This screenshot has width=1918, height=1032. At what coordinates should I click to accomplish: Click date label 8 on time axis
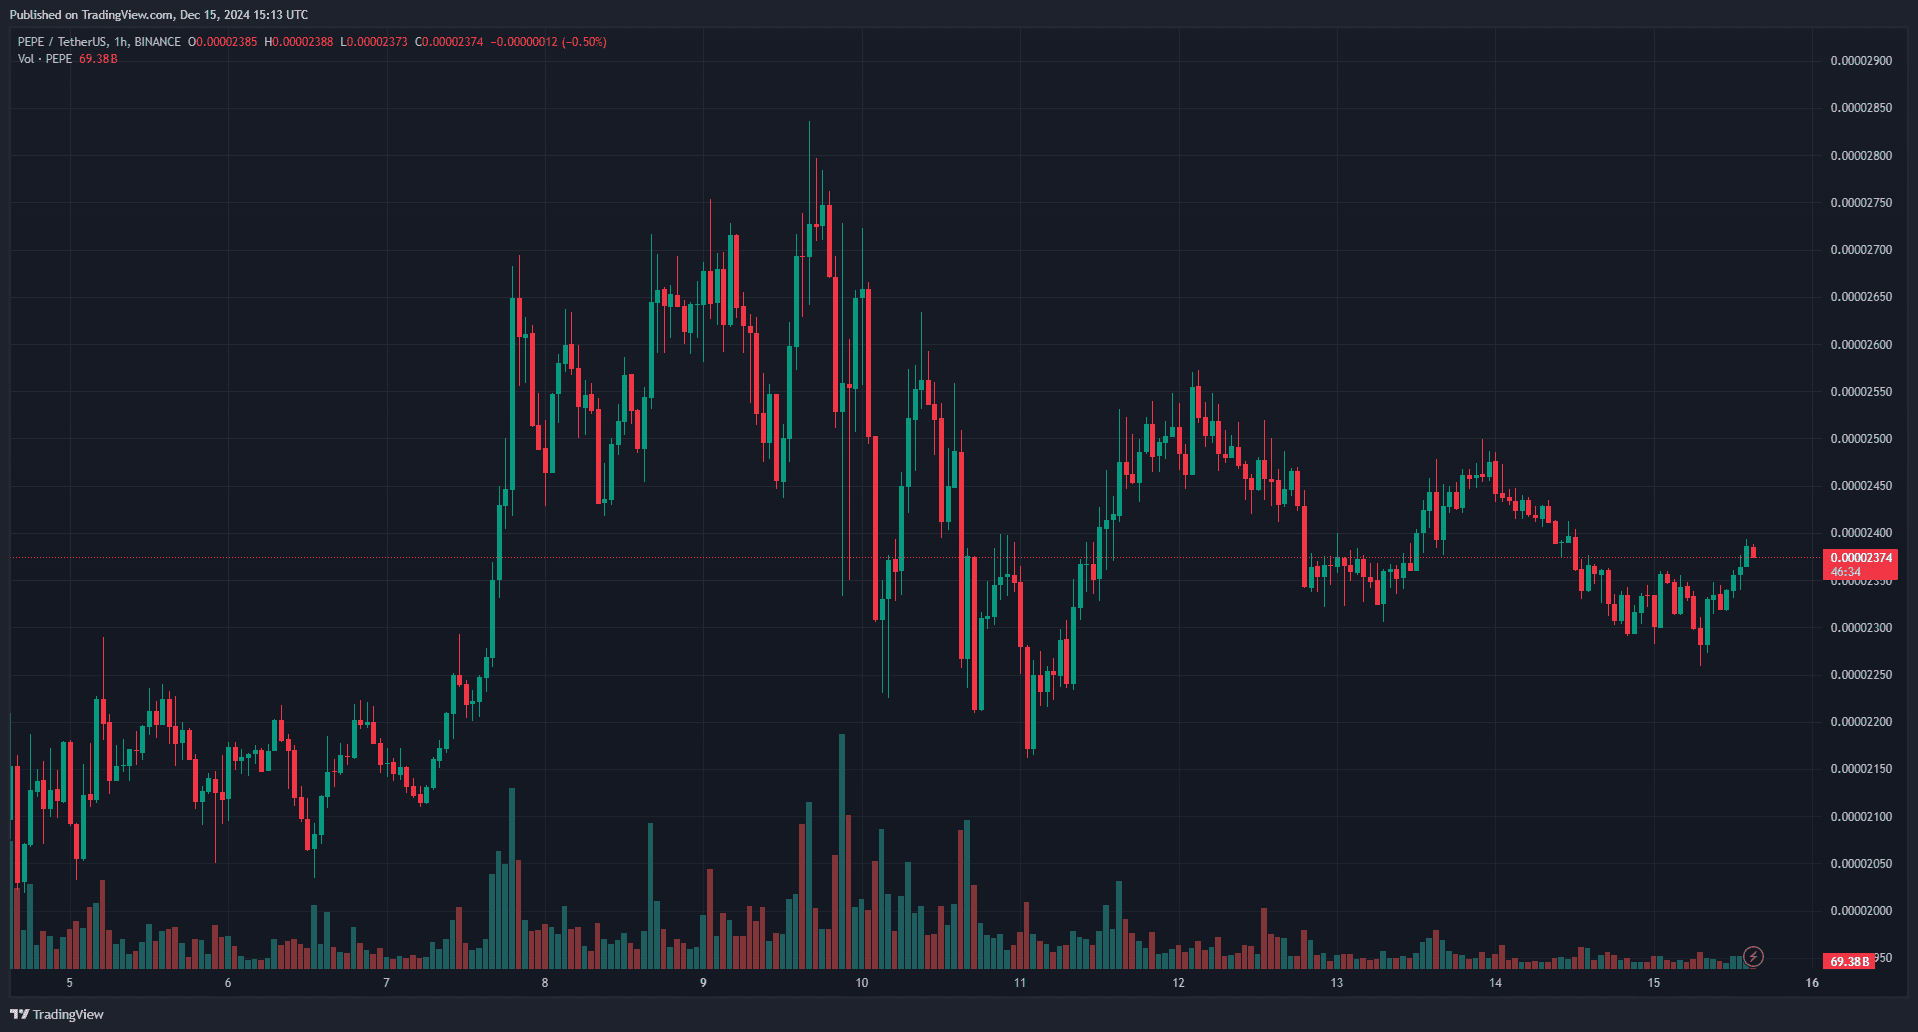click(545, 983)
